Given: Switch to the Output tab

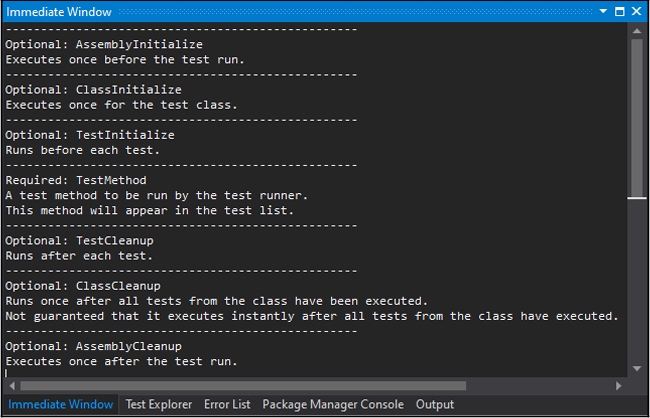Looking at the screenshot, I should [434, 405].
